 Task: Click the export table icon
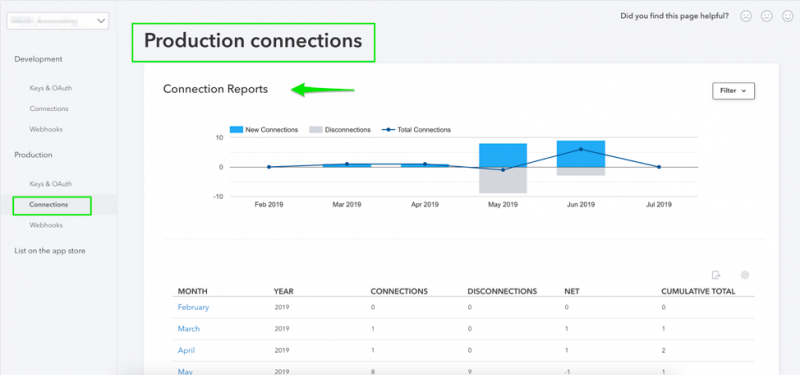(716, 276)
